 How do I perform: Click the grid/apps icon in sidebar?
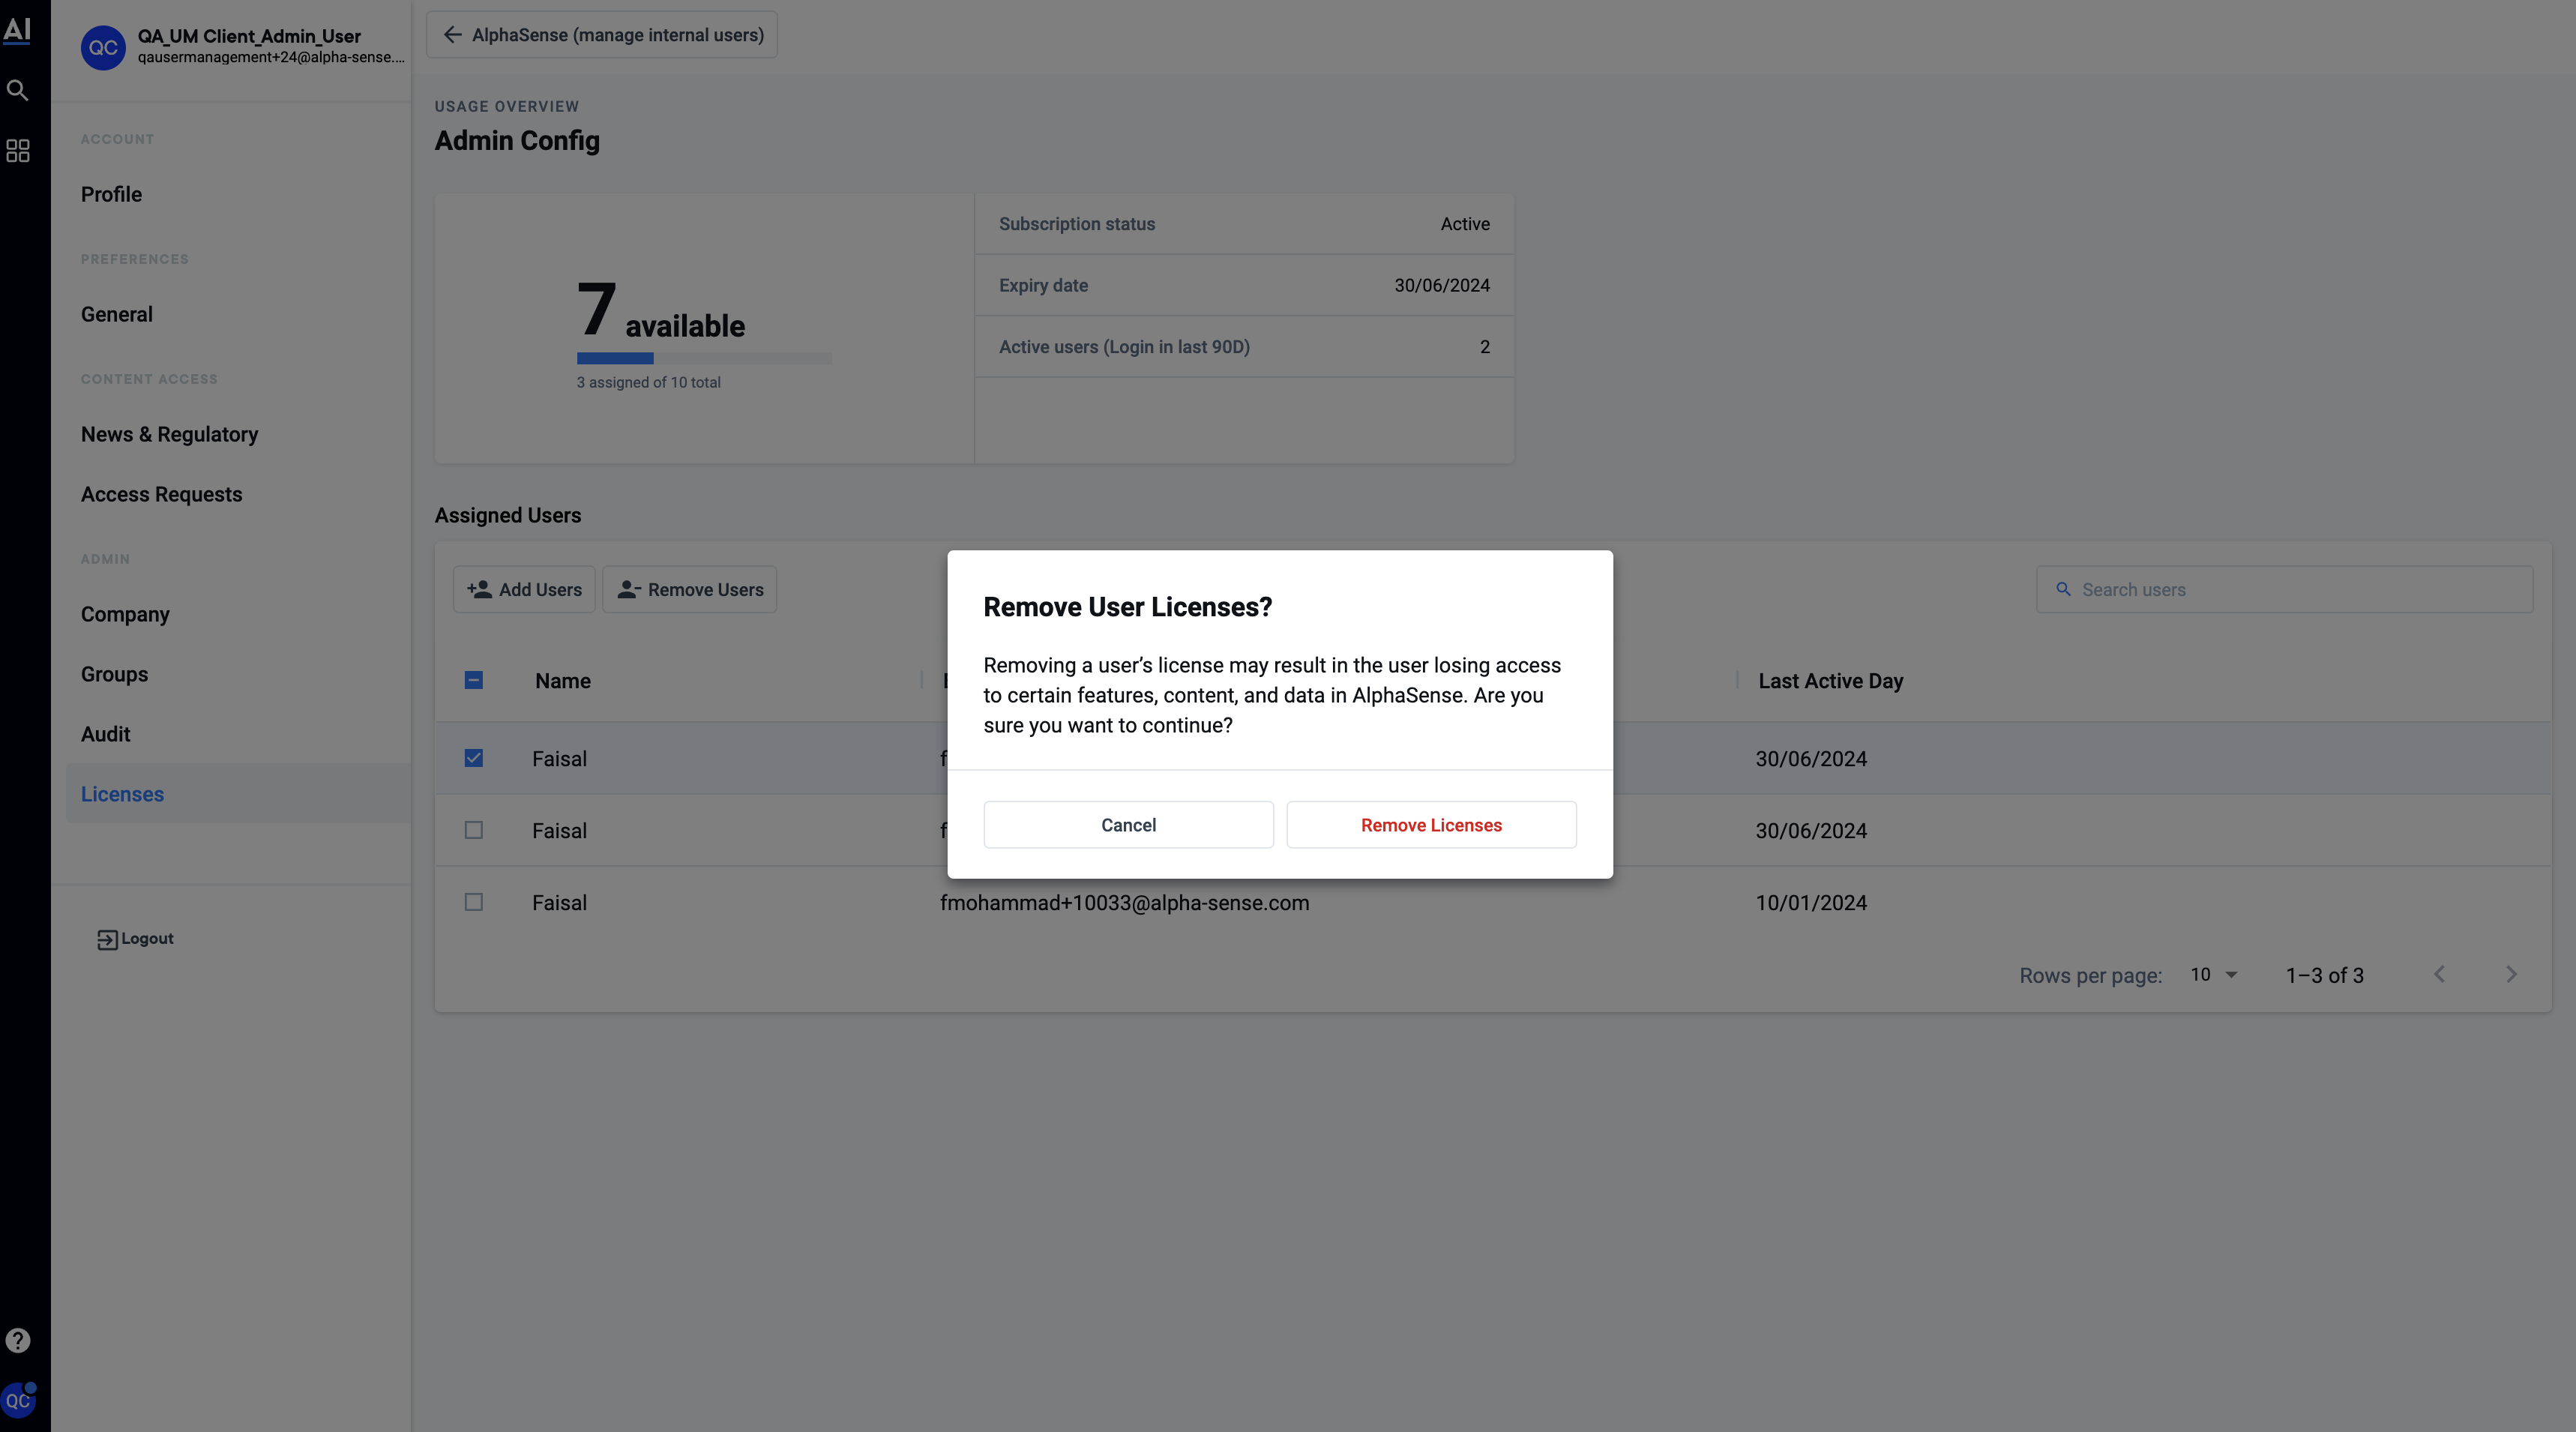click(18, 150)
